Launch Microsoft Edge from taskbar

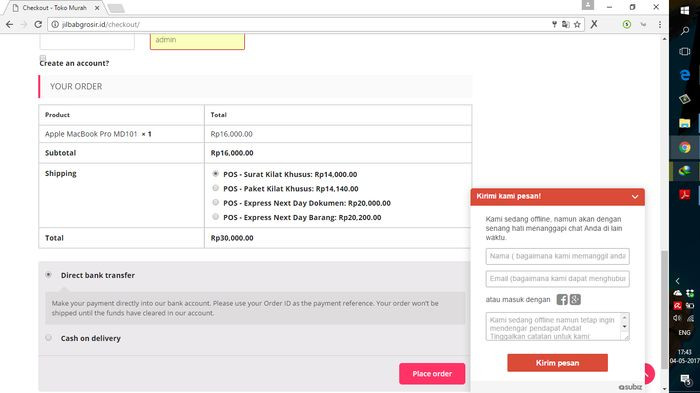[x=684, y=75]
